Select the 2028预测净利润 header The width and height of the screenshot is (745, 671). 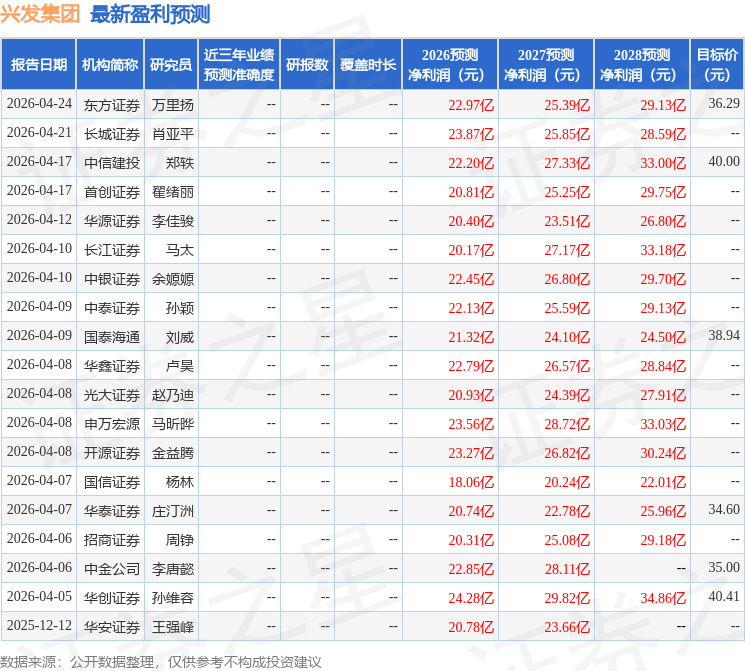point(641,65)
